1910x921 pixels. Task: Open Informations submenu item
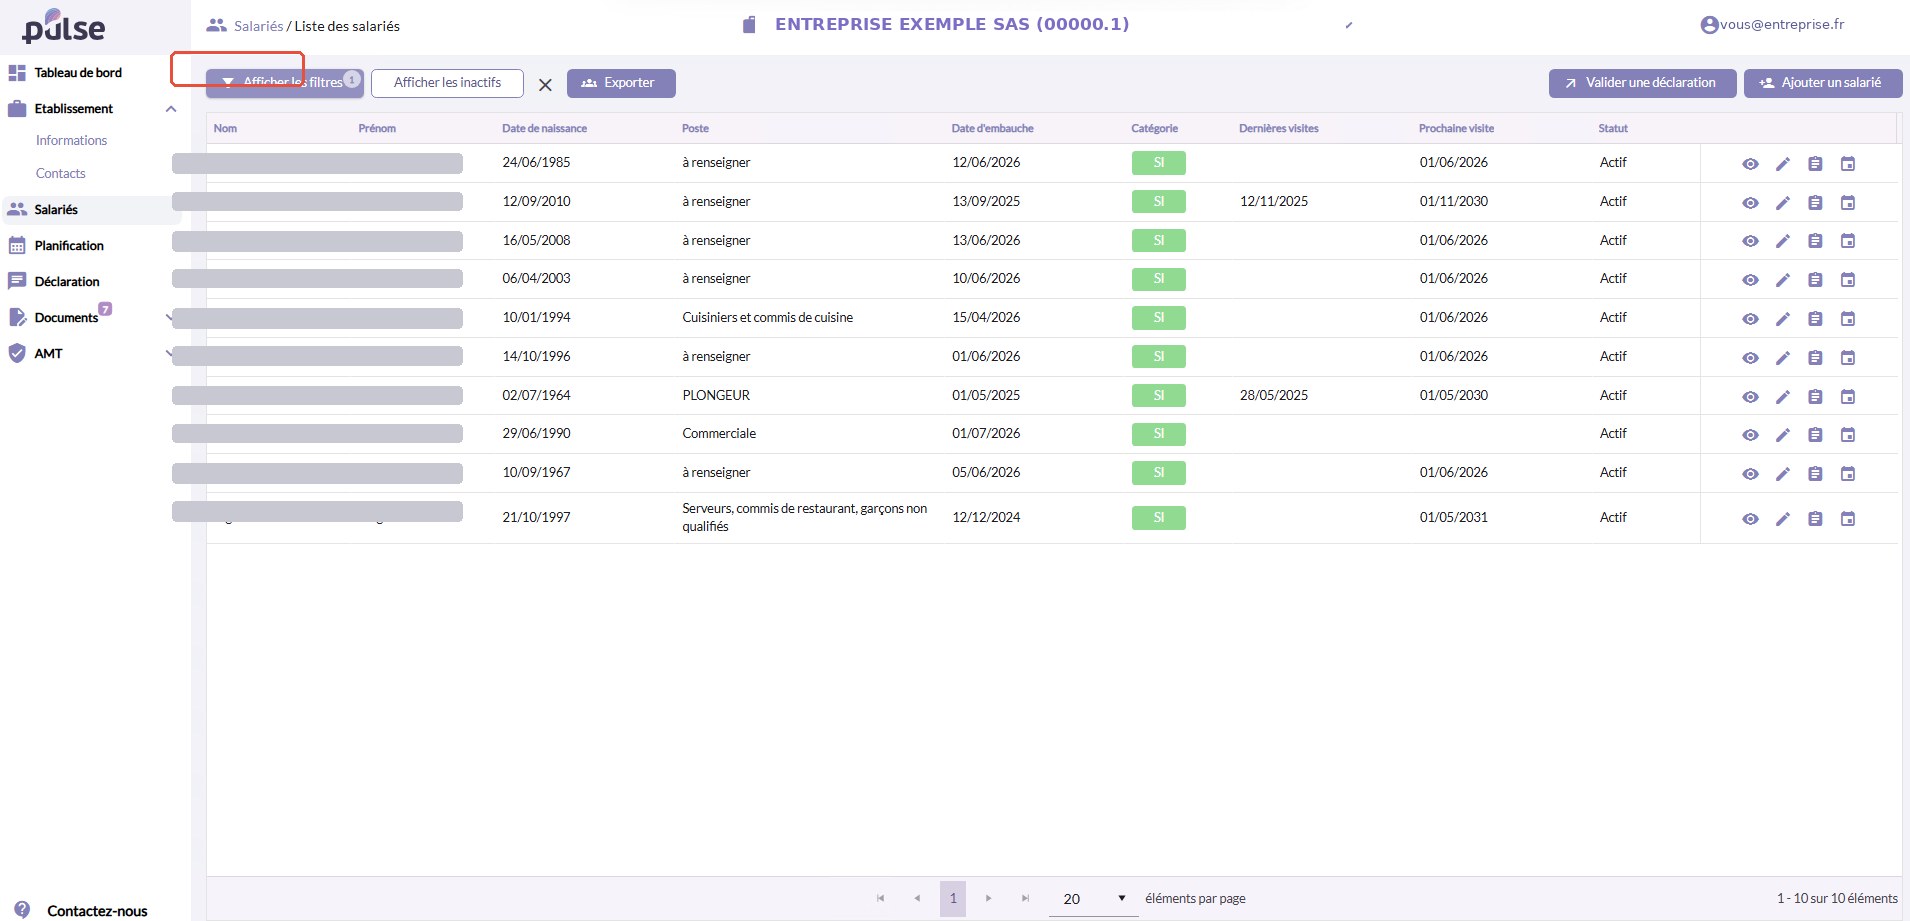tap(71, 141)
